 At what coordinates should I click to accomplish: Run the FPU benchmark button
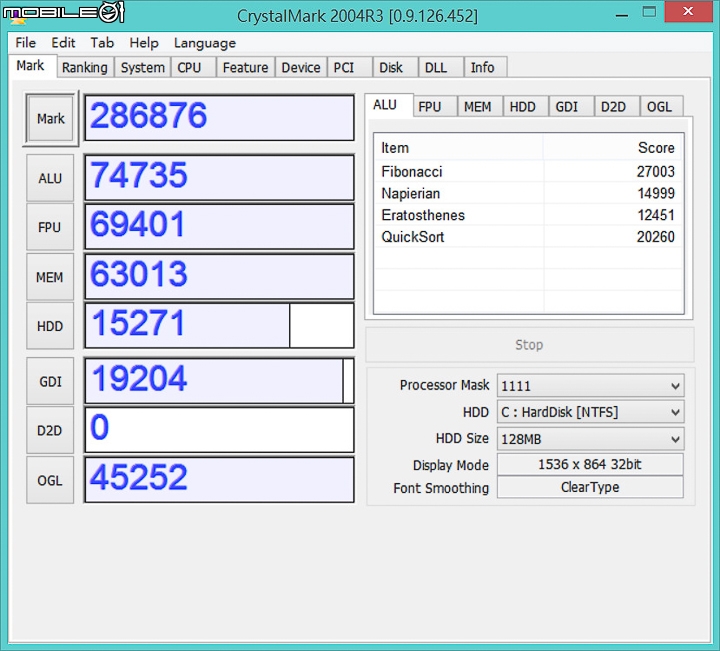[50, 227]
